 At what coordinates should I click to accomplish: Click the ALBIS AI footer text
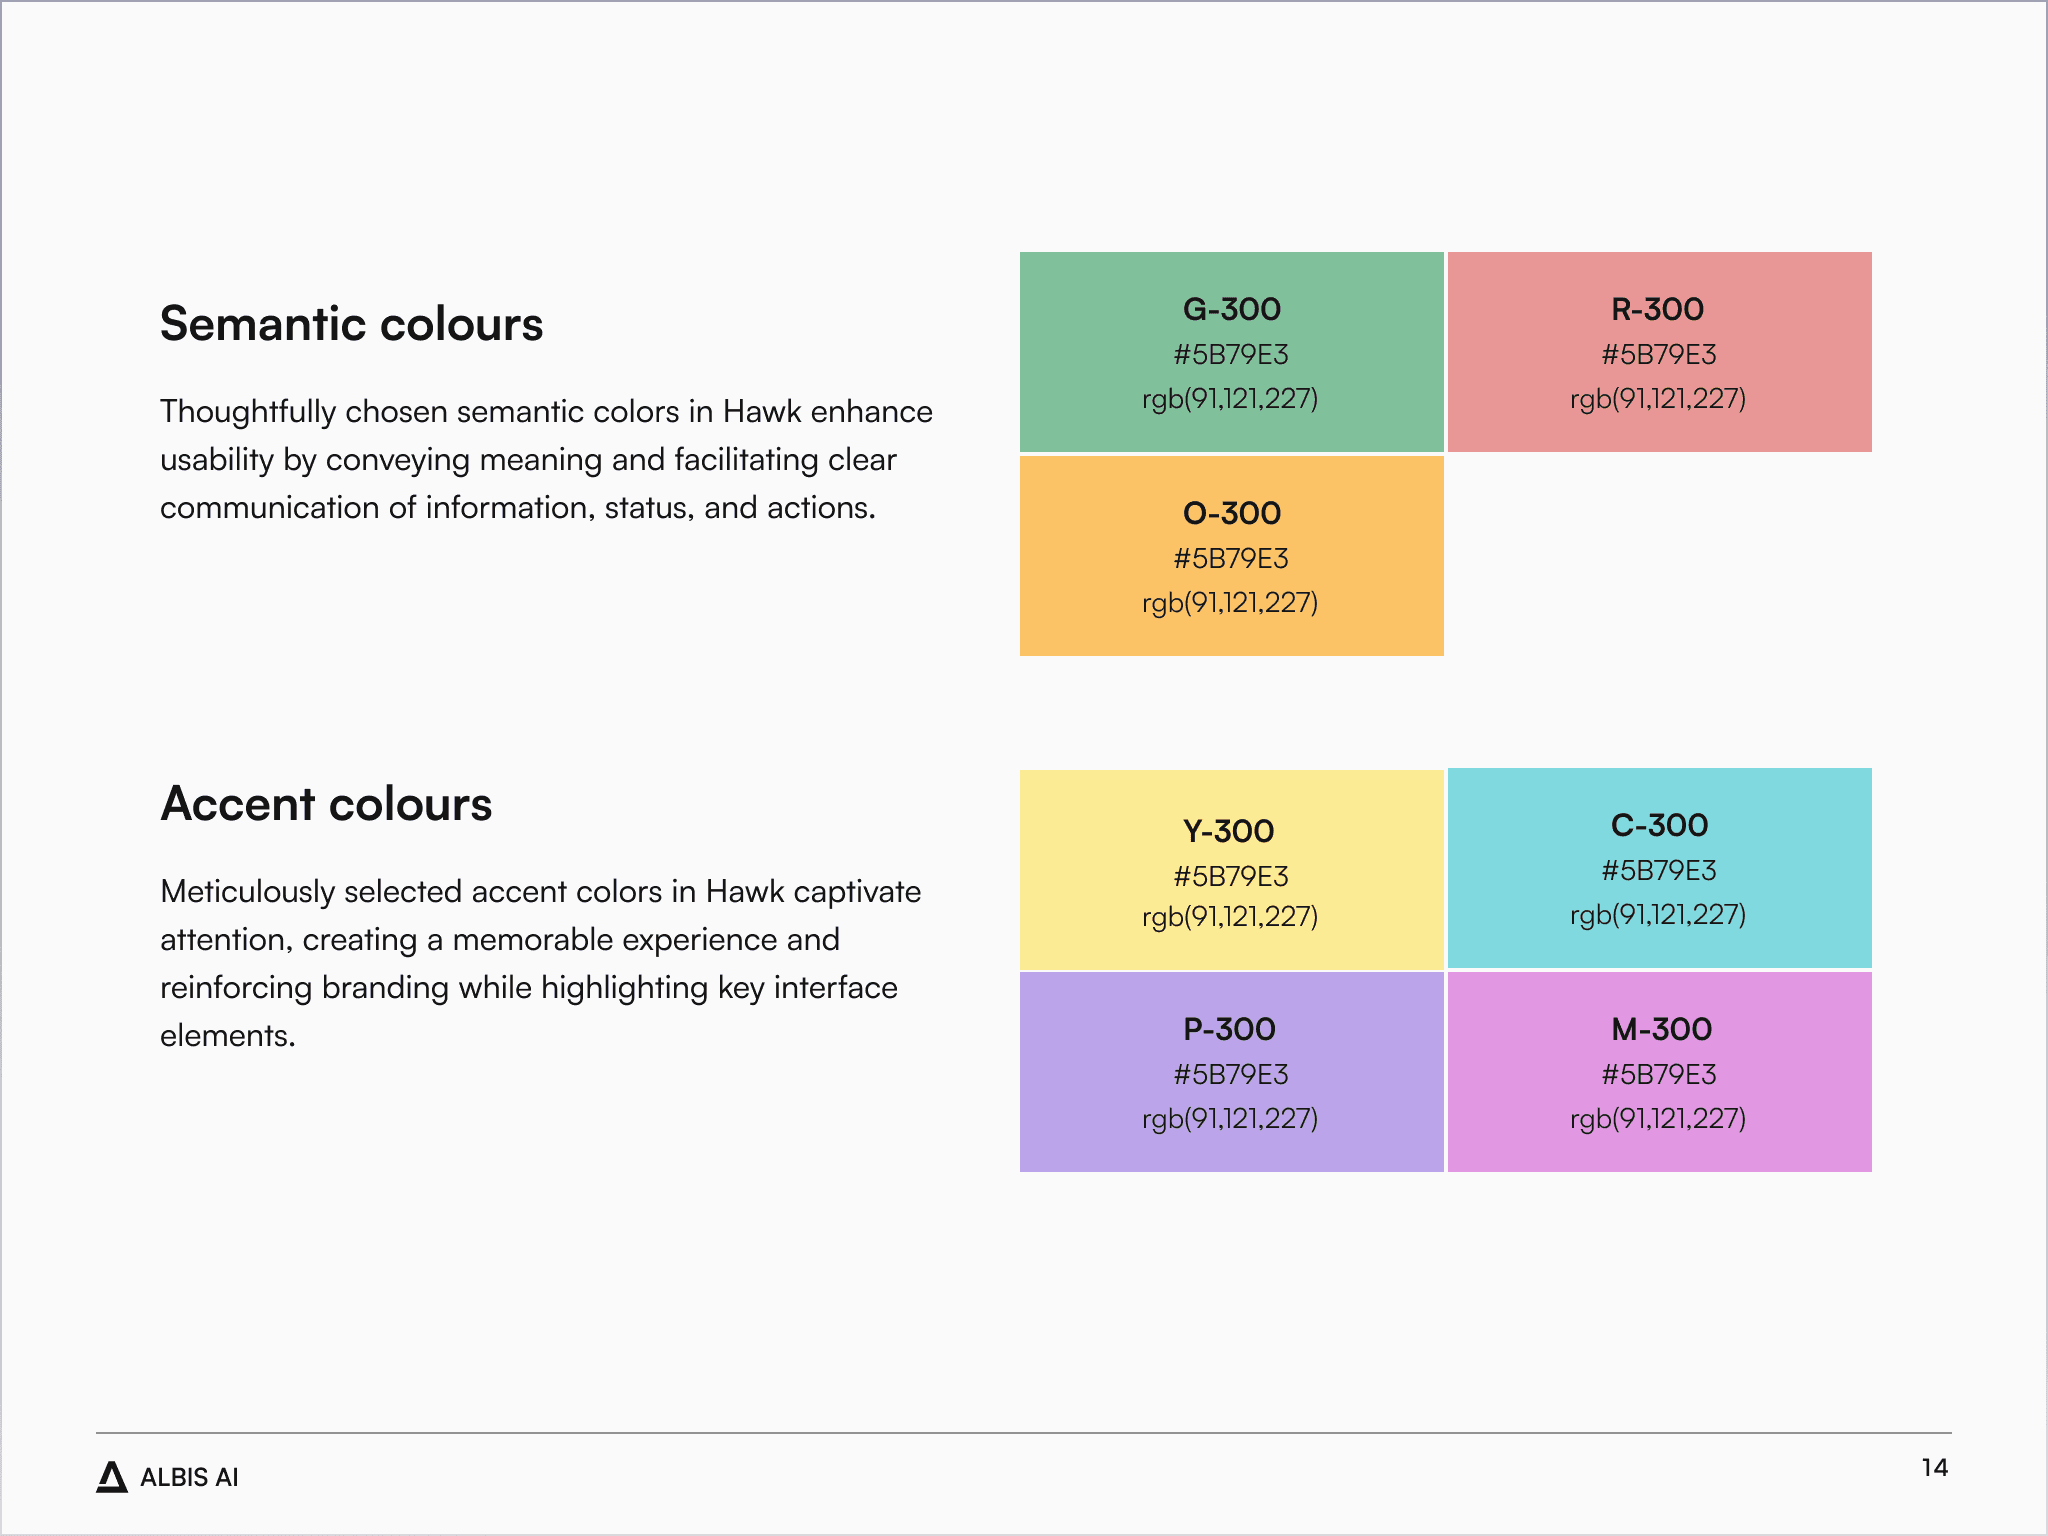(x=189, y=1477)
